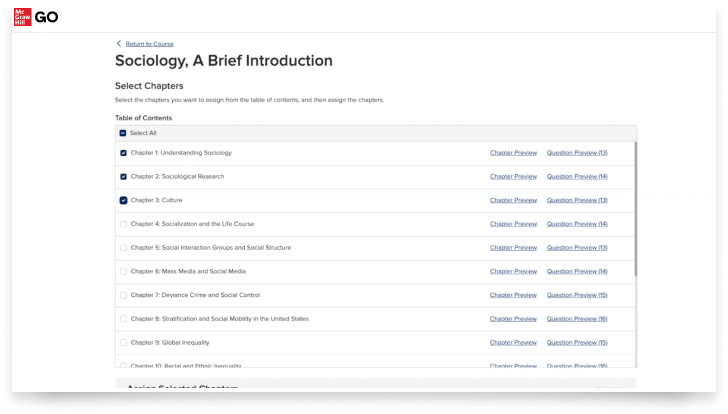Click the Chapter 1: Understanding Sociology label
This screenshot has height=414, width=728.
coord(181,153)
